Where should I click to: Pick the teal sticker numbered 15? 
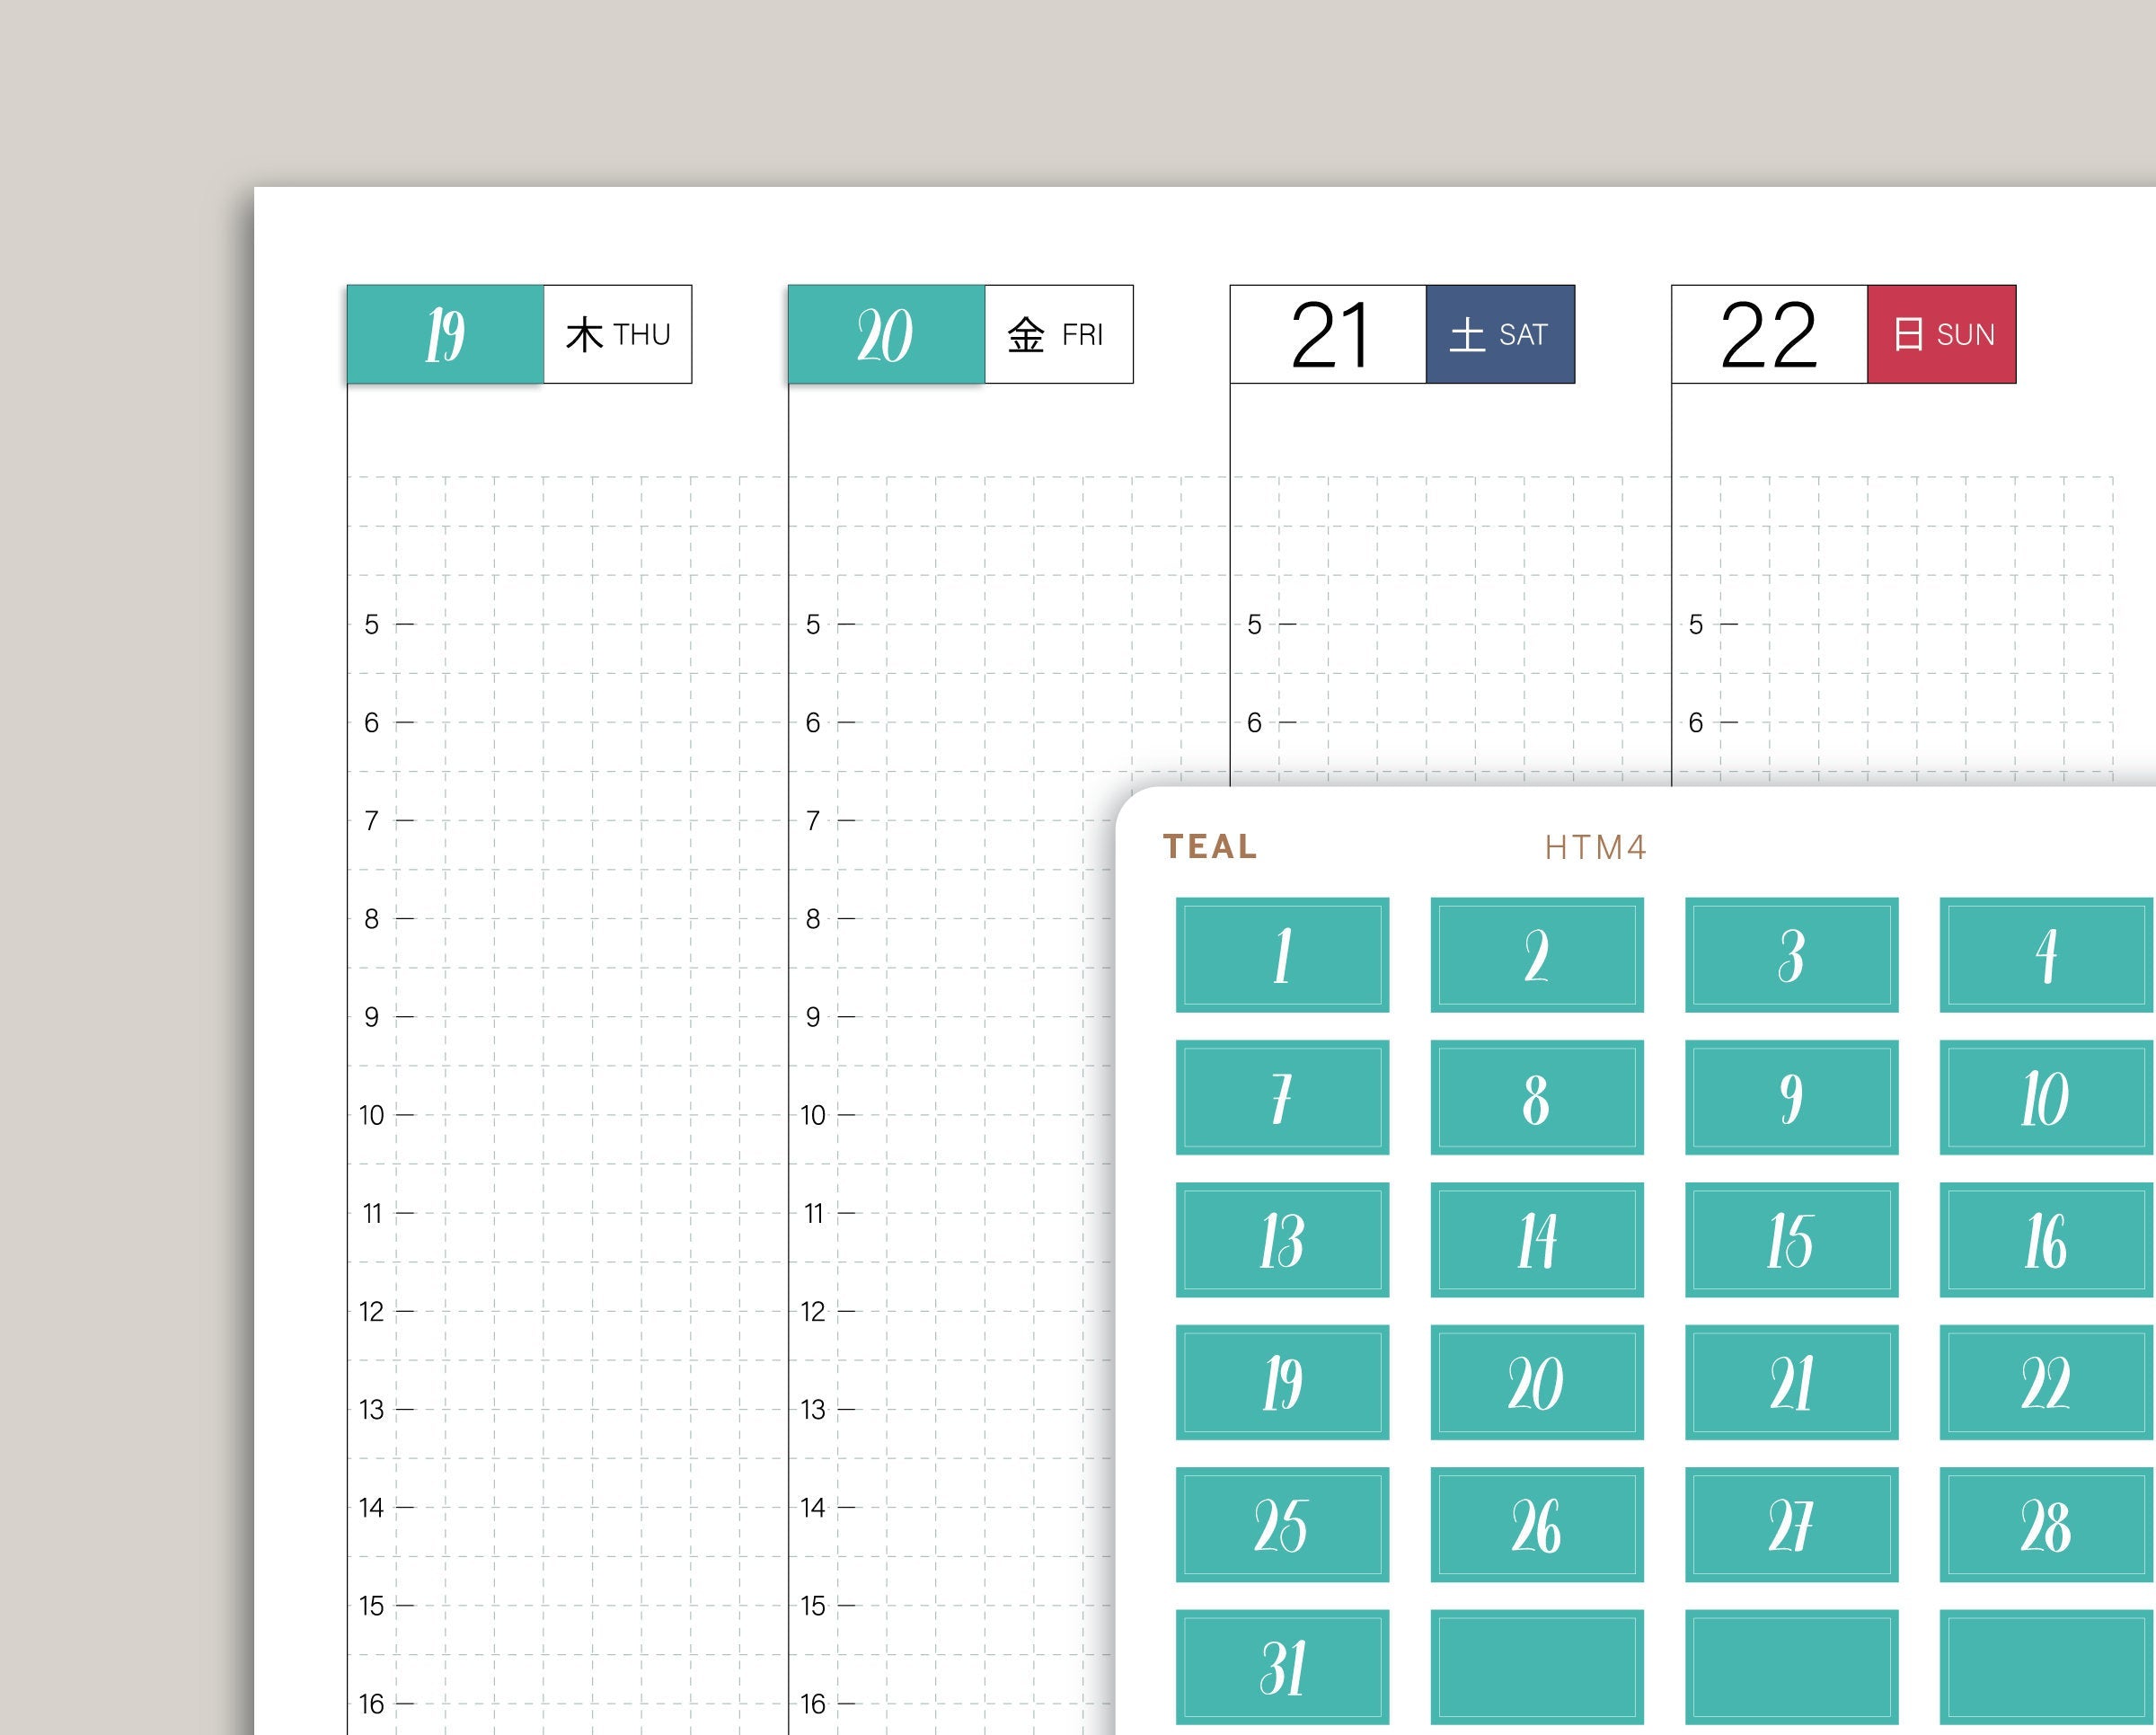[x=1791, y=1240]
